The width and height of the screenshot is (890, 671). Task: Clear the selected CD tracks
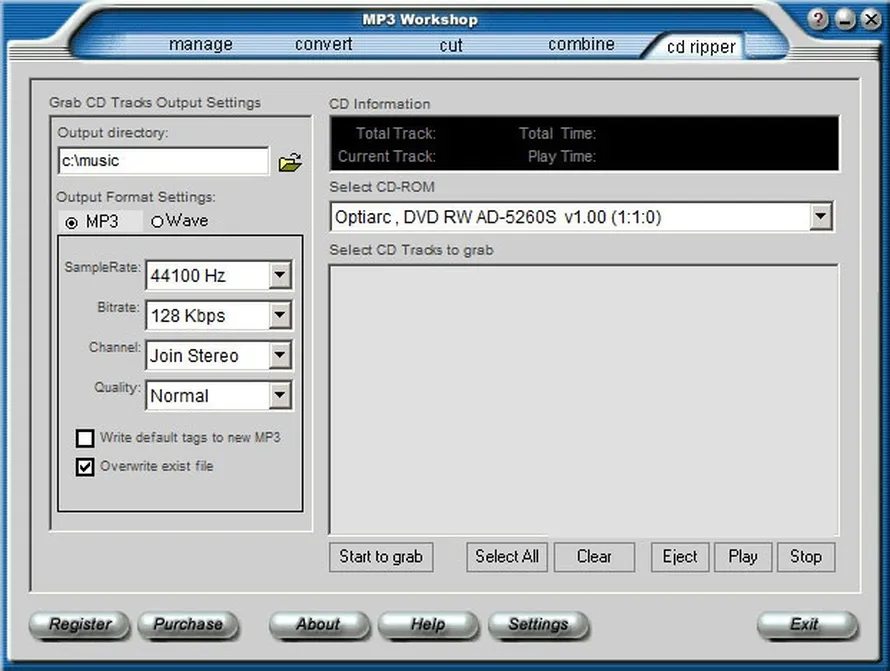tap(594, 557)
